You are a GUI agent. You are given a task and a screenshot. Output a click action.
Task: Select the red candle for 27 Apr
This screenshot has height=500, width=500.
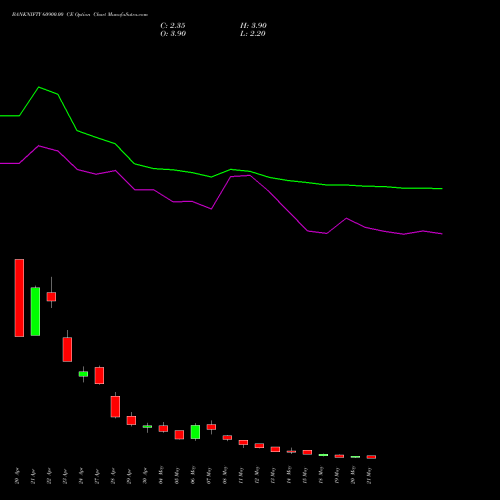pyautogui.click(x=99, y=375)
